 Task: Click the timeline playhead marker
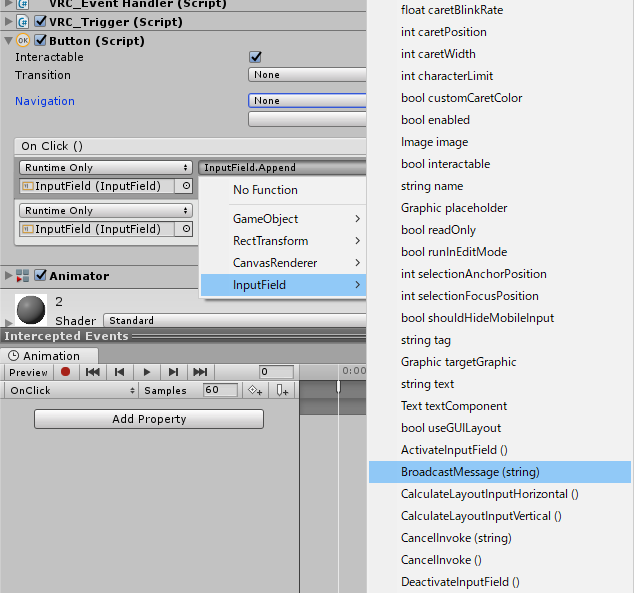pos(338,387)
